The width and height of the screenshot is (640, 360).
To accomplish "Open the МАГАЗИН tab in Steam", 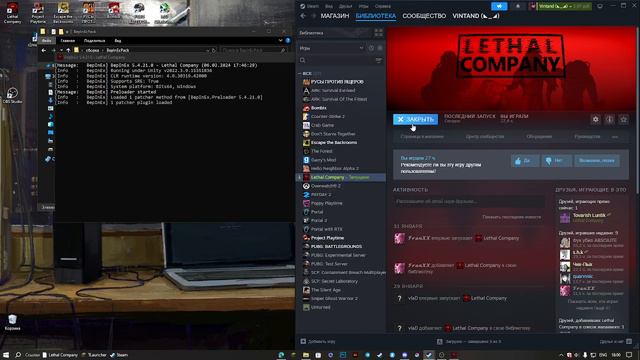I will pos(335,16).
